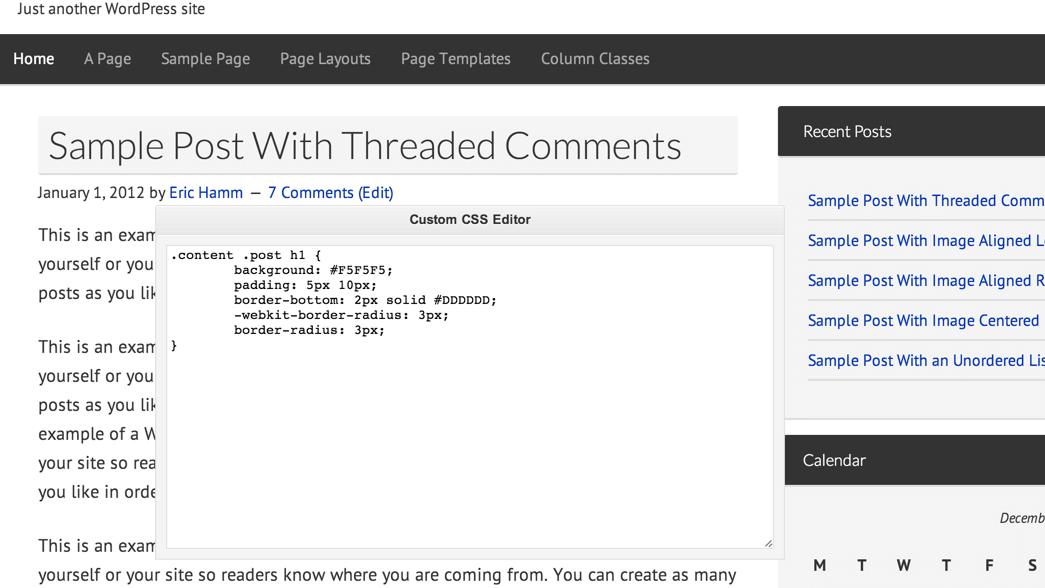1045x588 pixels.
Task: Open Sample Post With Threaded Comments title
Action: pyautogui.click(x=365, y=145)
